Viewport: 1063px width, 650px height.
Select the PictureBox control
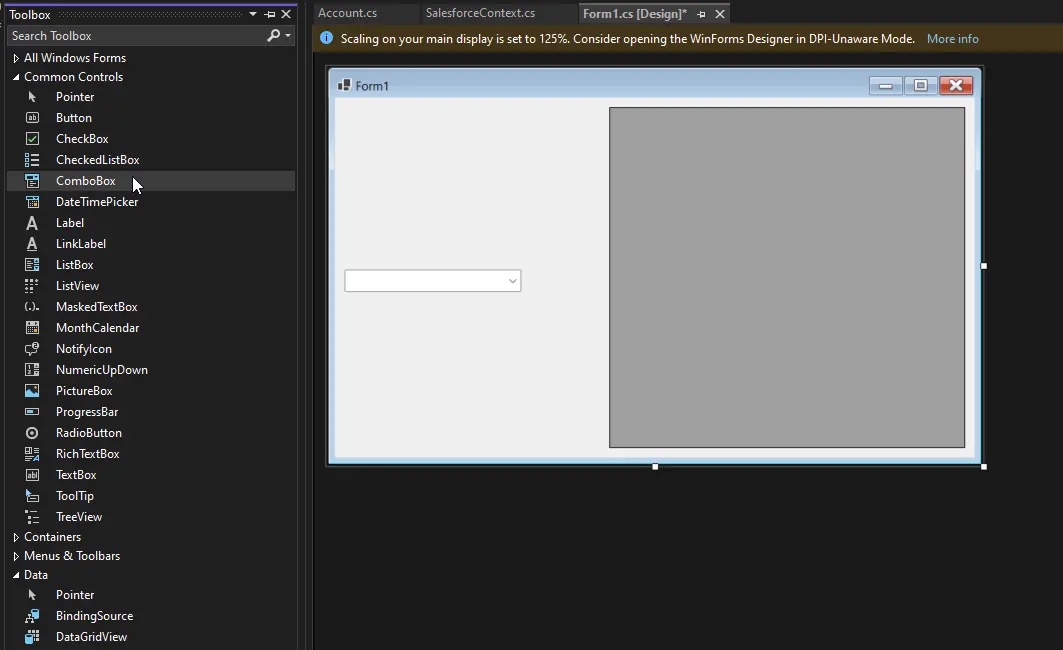83,391
